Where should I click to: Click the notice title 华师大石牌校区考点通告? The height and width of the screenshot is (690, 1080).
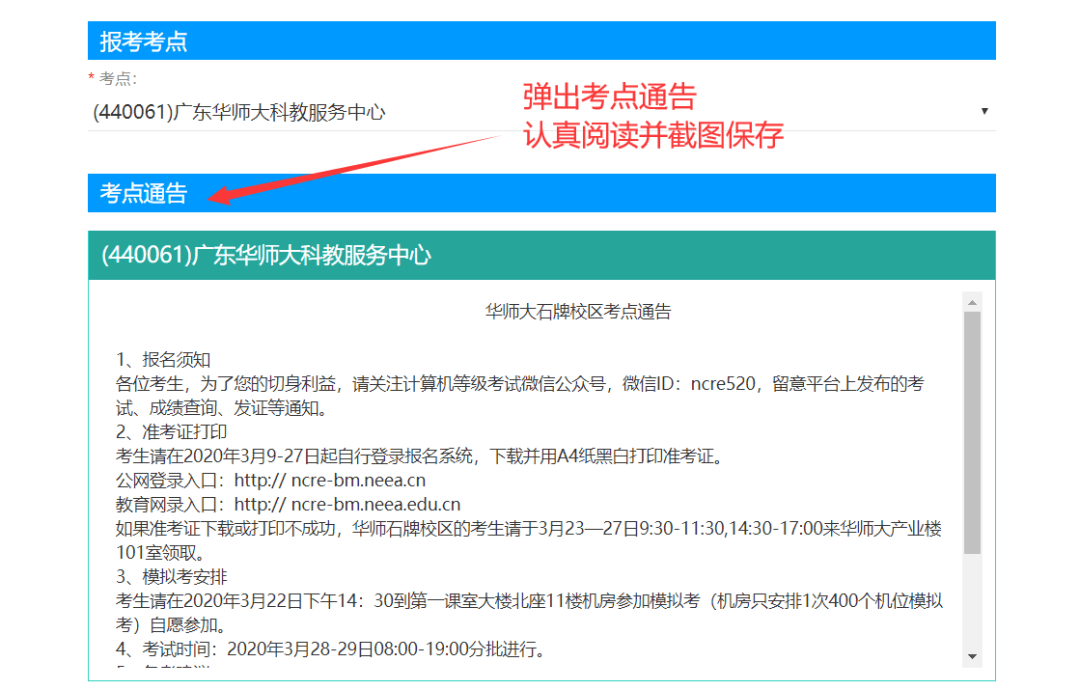tap(578, 312)
